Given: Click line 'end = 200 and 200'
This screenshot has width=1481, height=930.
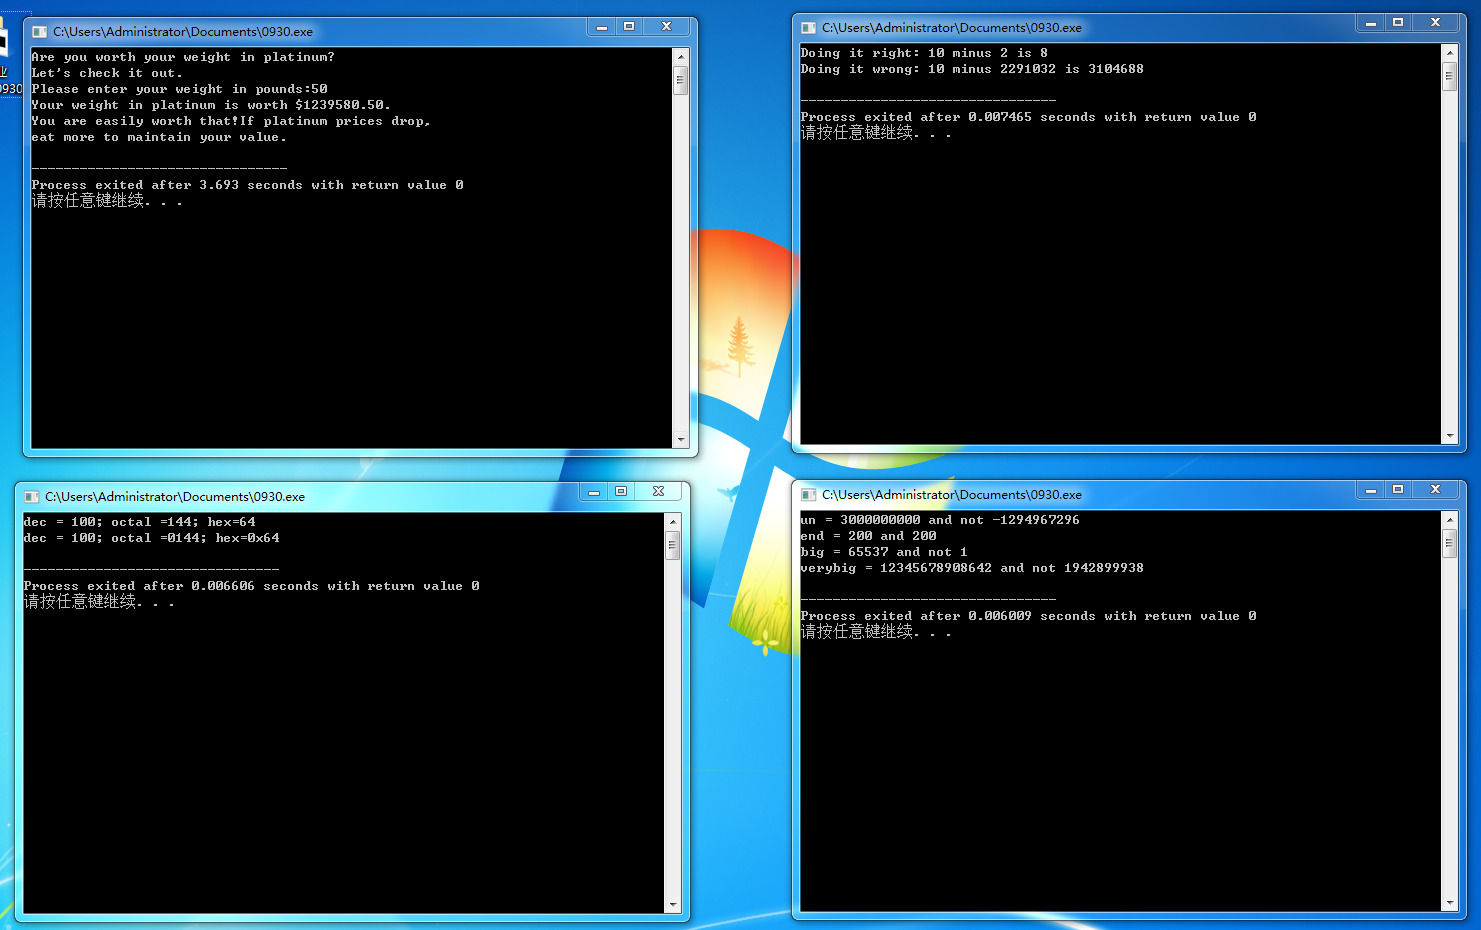Looking at the screenshot, I should tap(869, 536).
